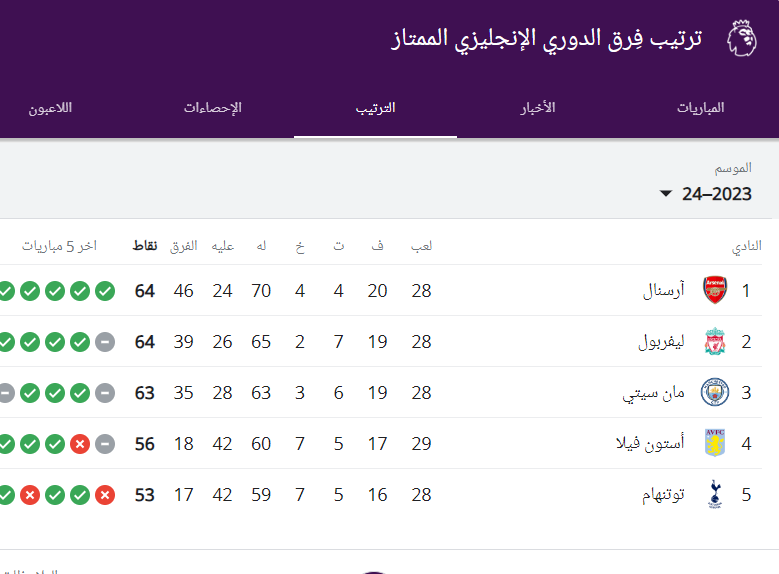Click Aston Villa's red loss icon

(x=80, y=443)
